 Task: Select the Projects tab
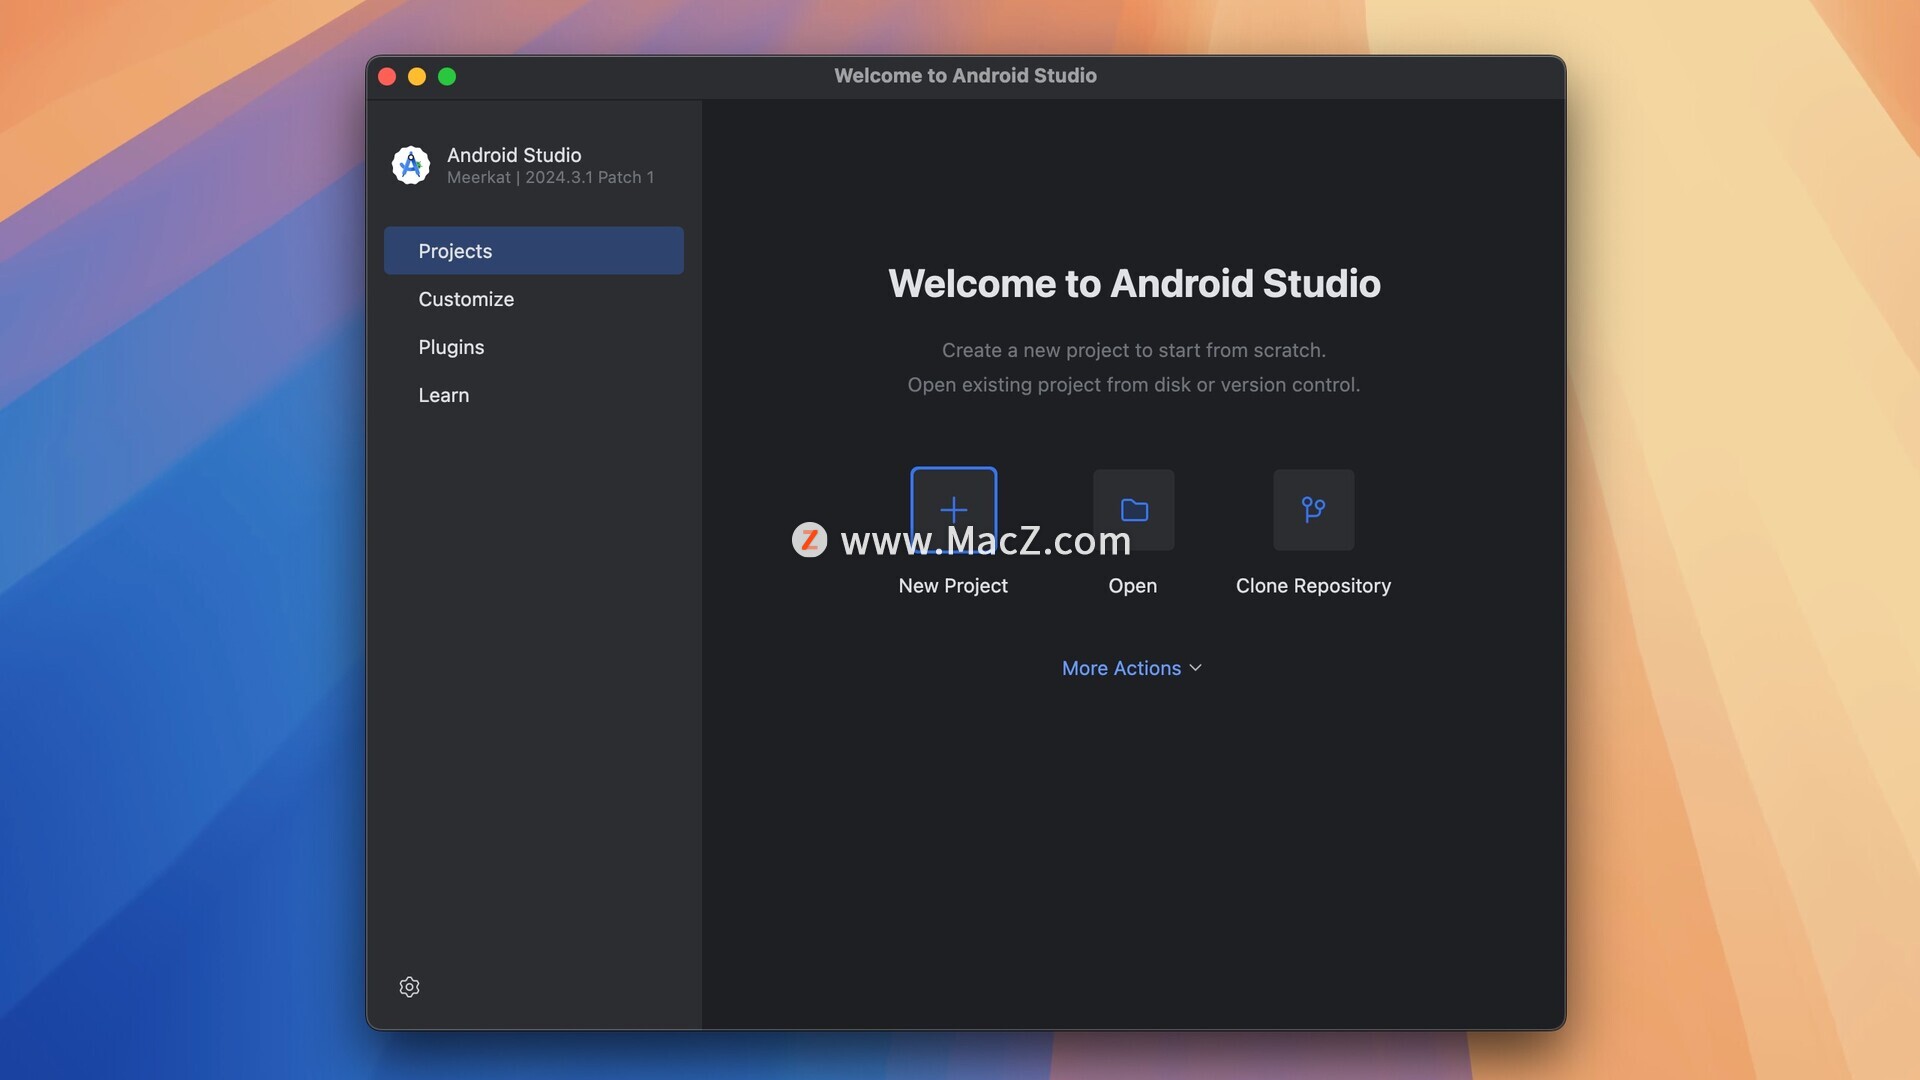coord(534,251)
